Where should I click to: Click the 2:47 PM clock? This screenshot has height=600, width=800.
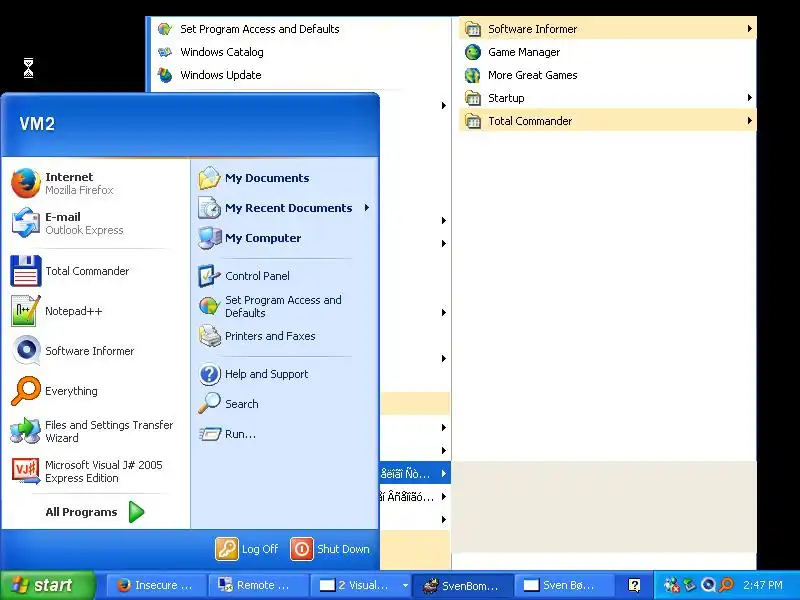tap(762, 585)
